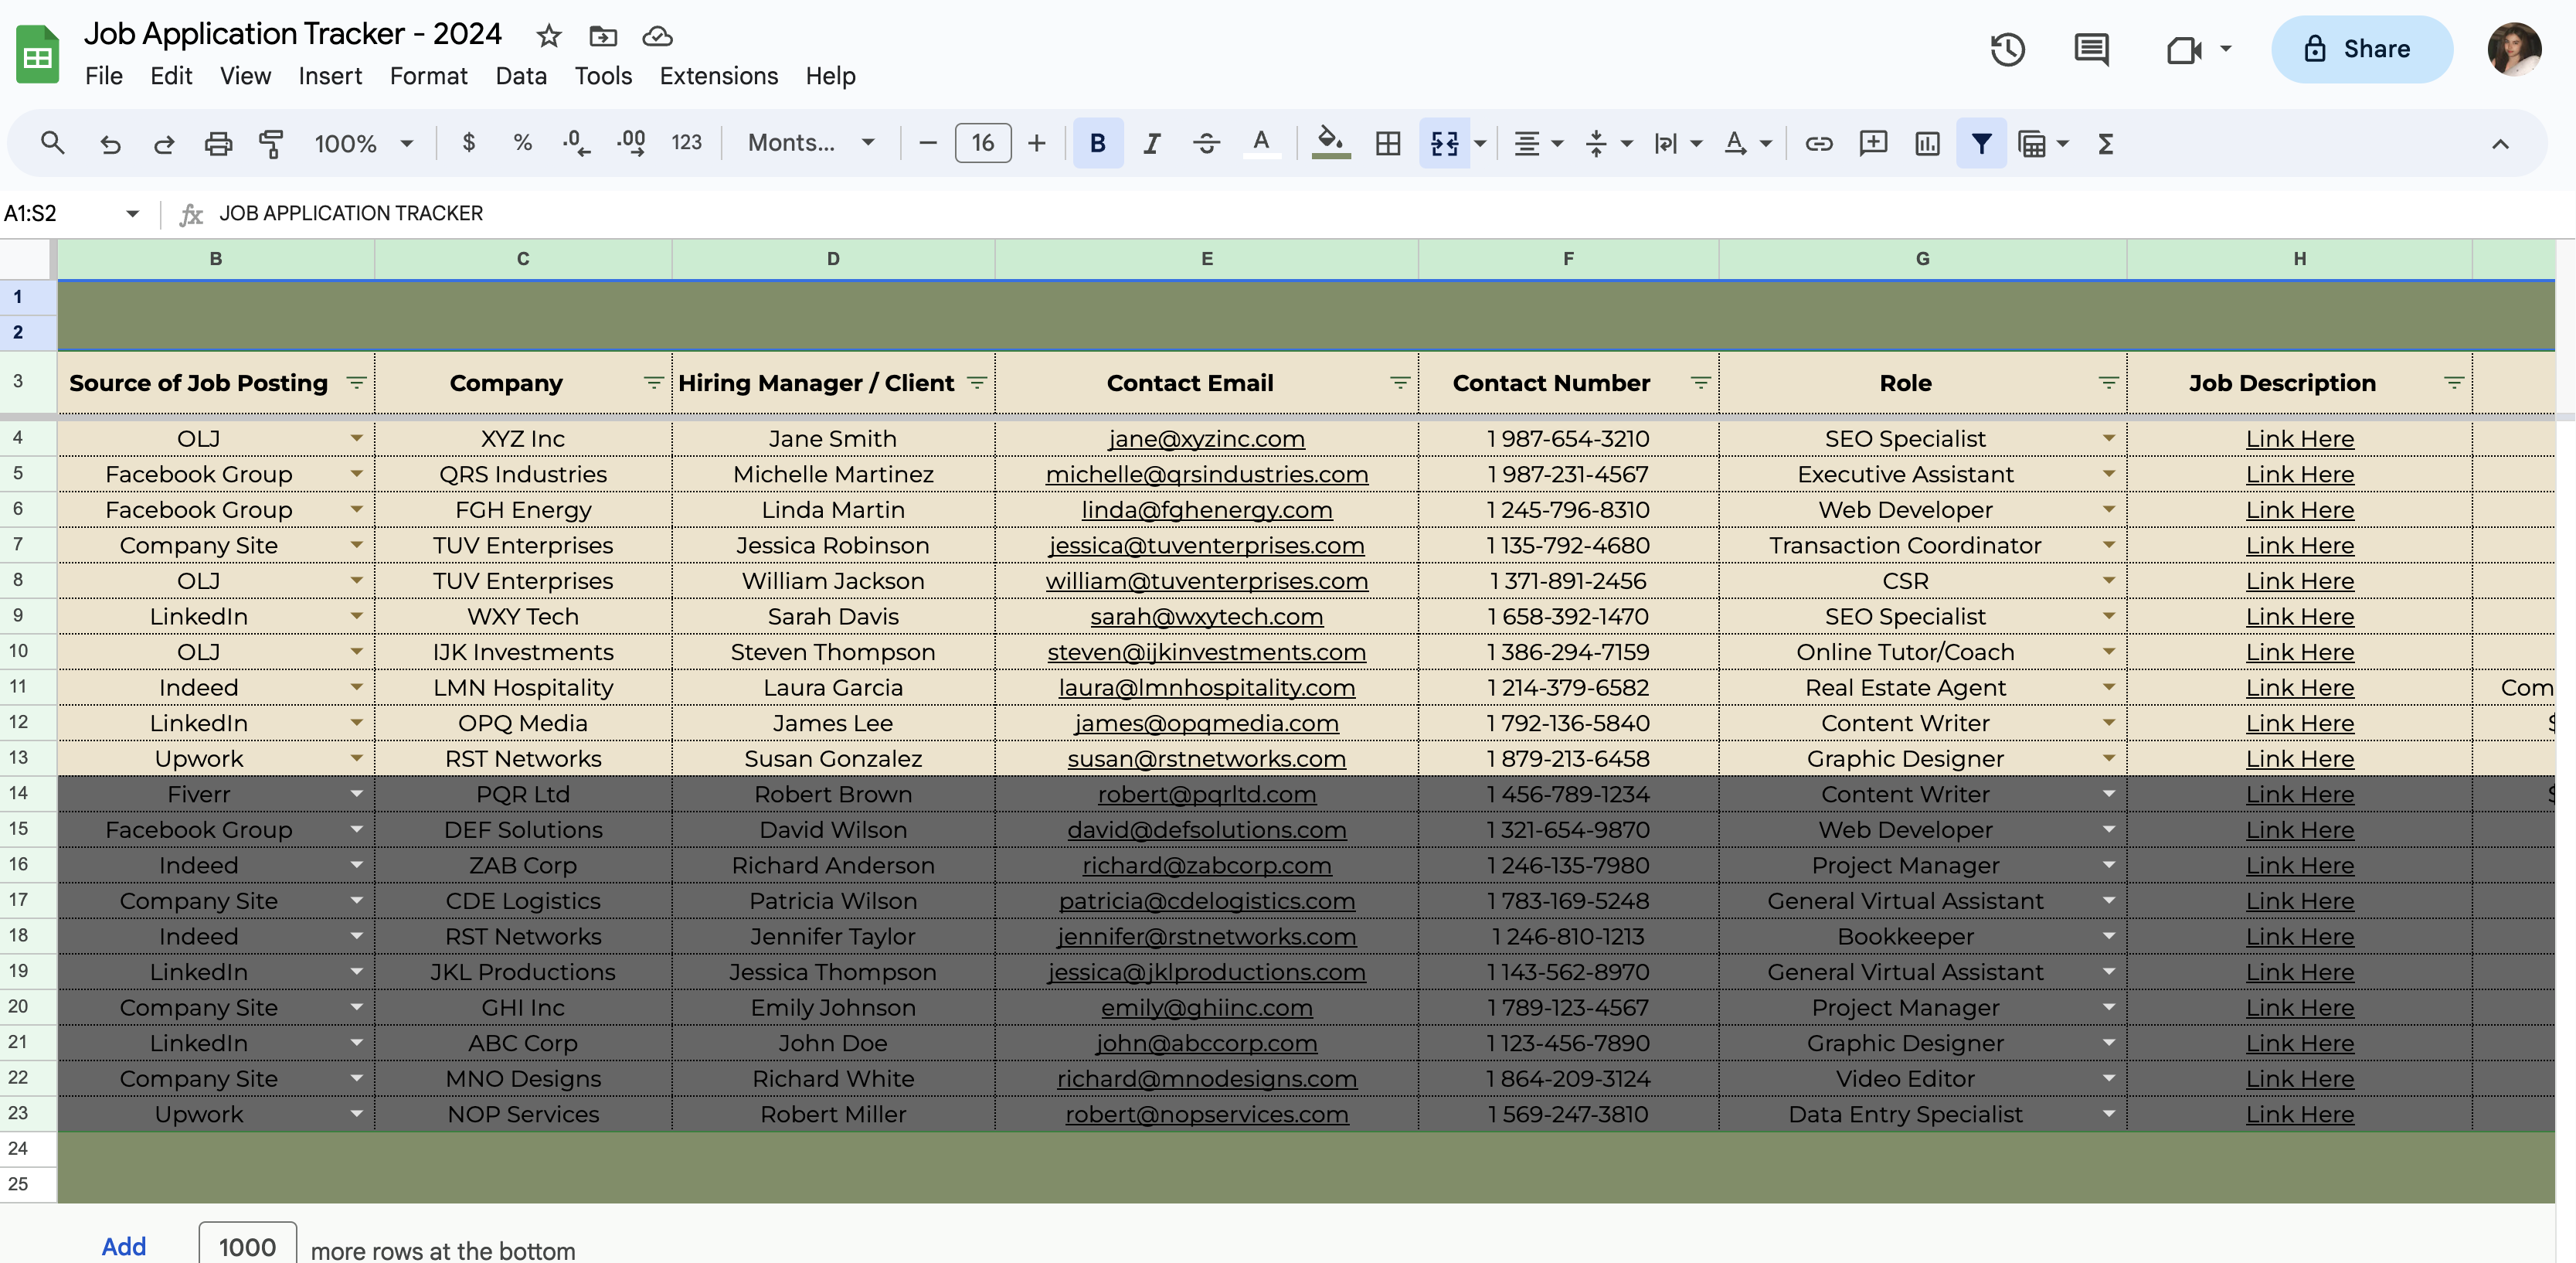Open text rotation options
The image size is (2576, 1263).
(x=1747, y=143)
